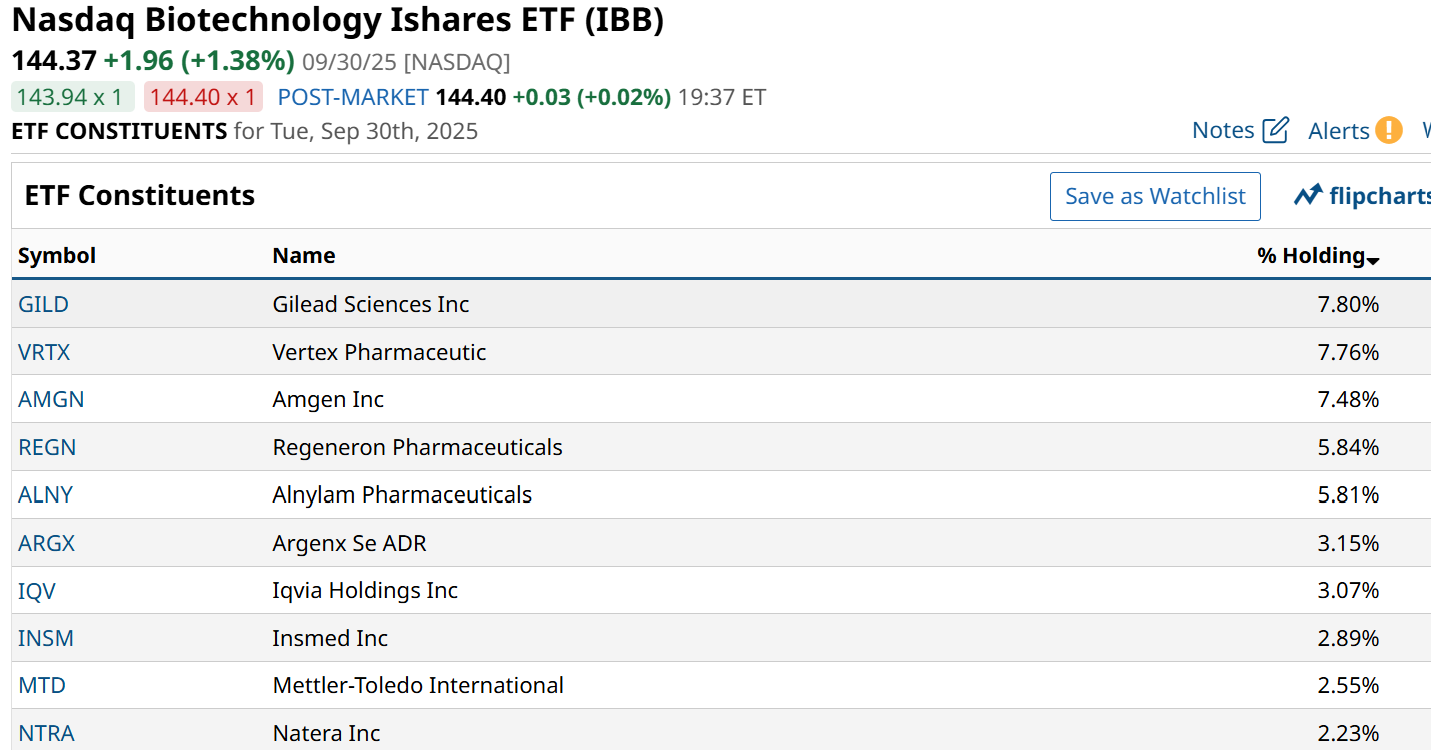Click the % Holding sort arrow

(1373, 260)
